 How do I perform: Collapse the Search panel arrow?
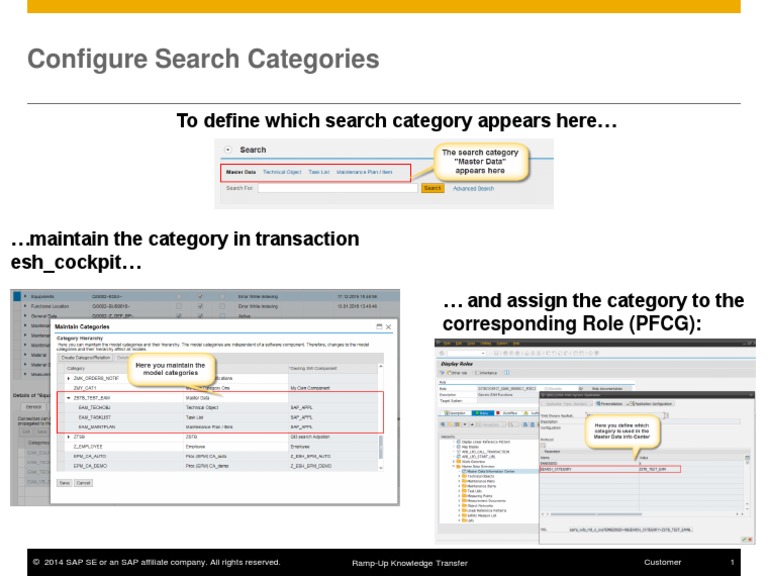click(228, 150)
